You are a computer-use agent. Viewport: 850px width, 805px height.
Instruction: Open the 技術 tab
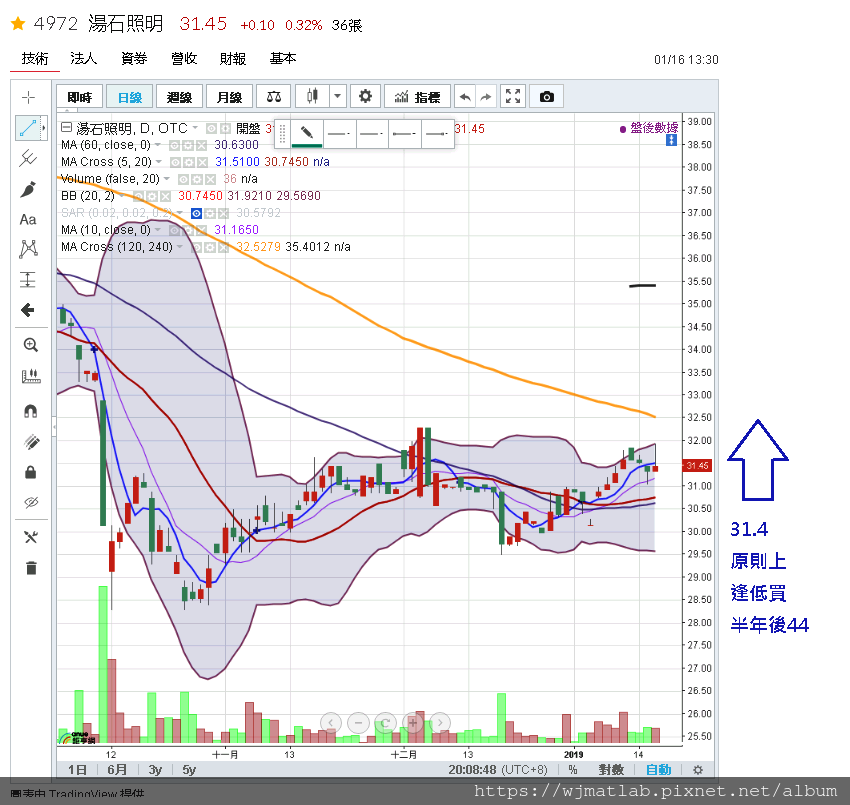tap(35, 59)
